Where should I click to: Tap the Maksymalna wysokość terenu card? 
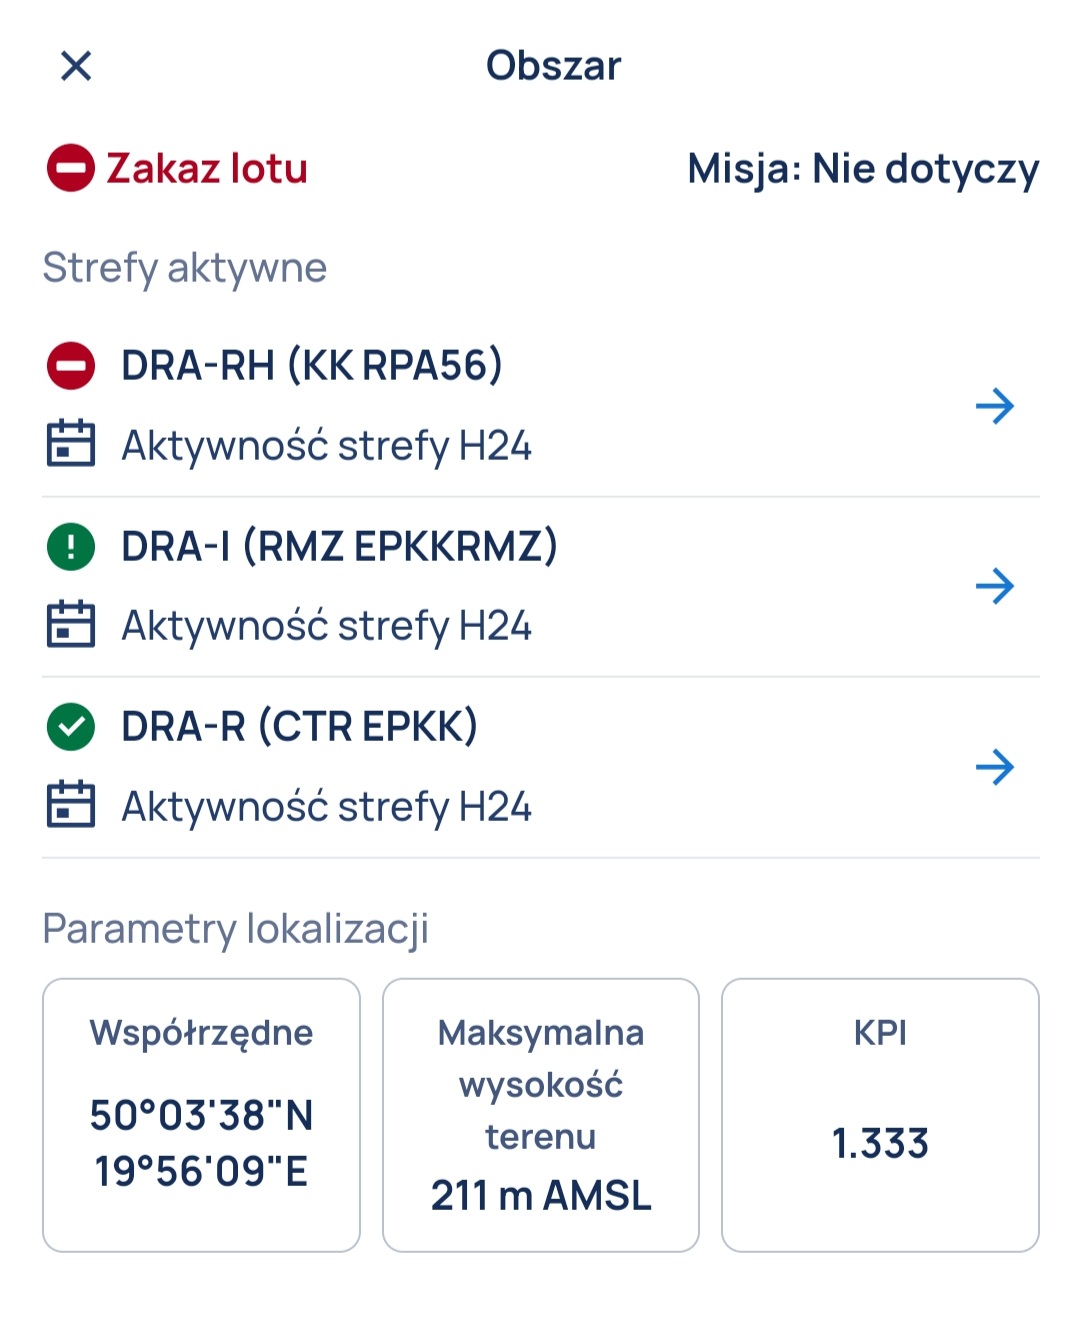click(541, 1115)
